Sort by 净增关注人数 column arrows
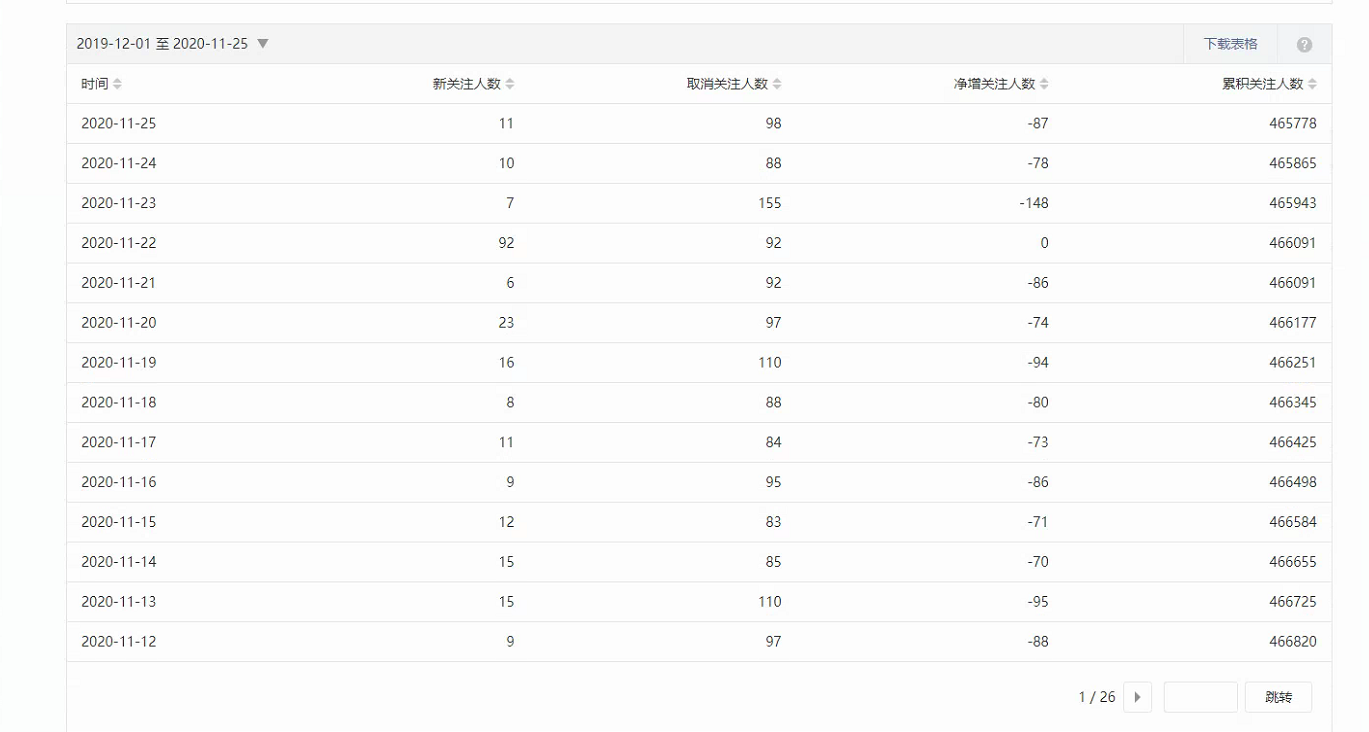 pos(1044,84)
